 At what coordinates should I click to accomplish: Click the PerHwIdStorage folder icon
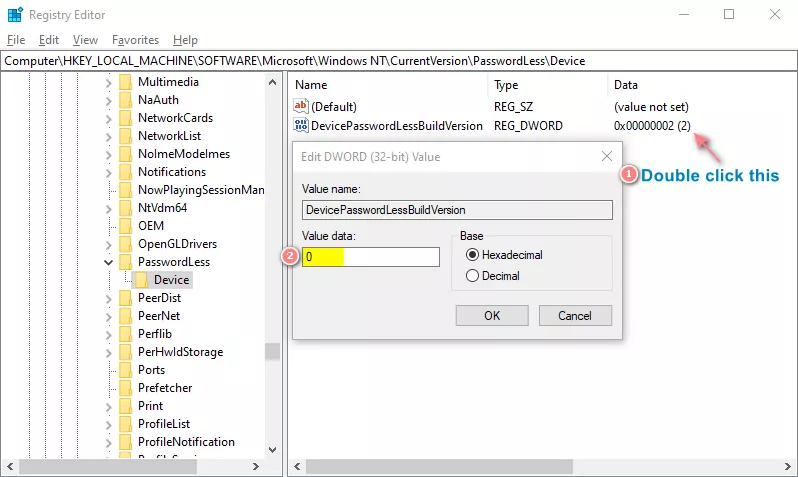(125, 352)
